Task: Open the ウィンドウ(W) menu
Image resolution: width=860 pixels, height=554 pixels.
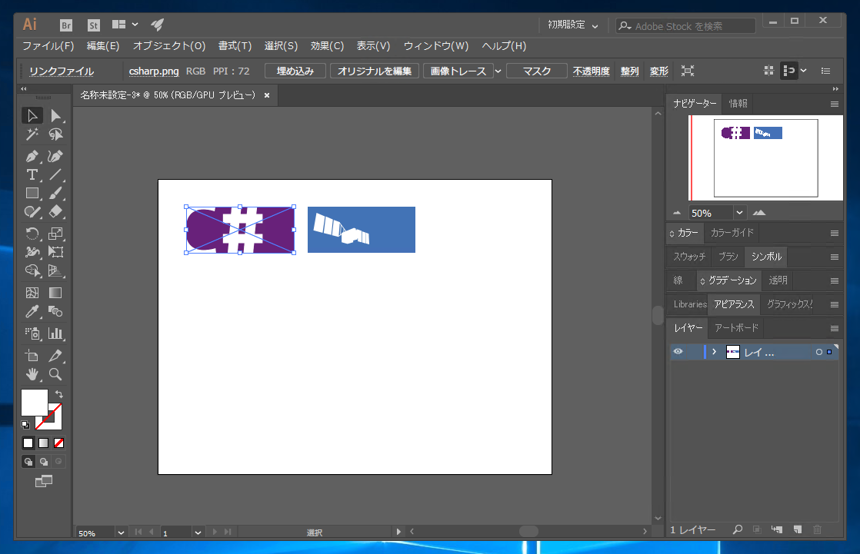Action: [436, 46]
